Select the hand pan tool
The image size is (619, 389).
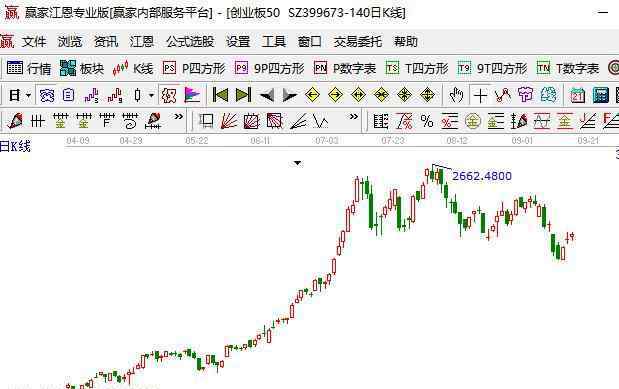coord(456,95)
